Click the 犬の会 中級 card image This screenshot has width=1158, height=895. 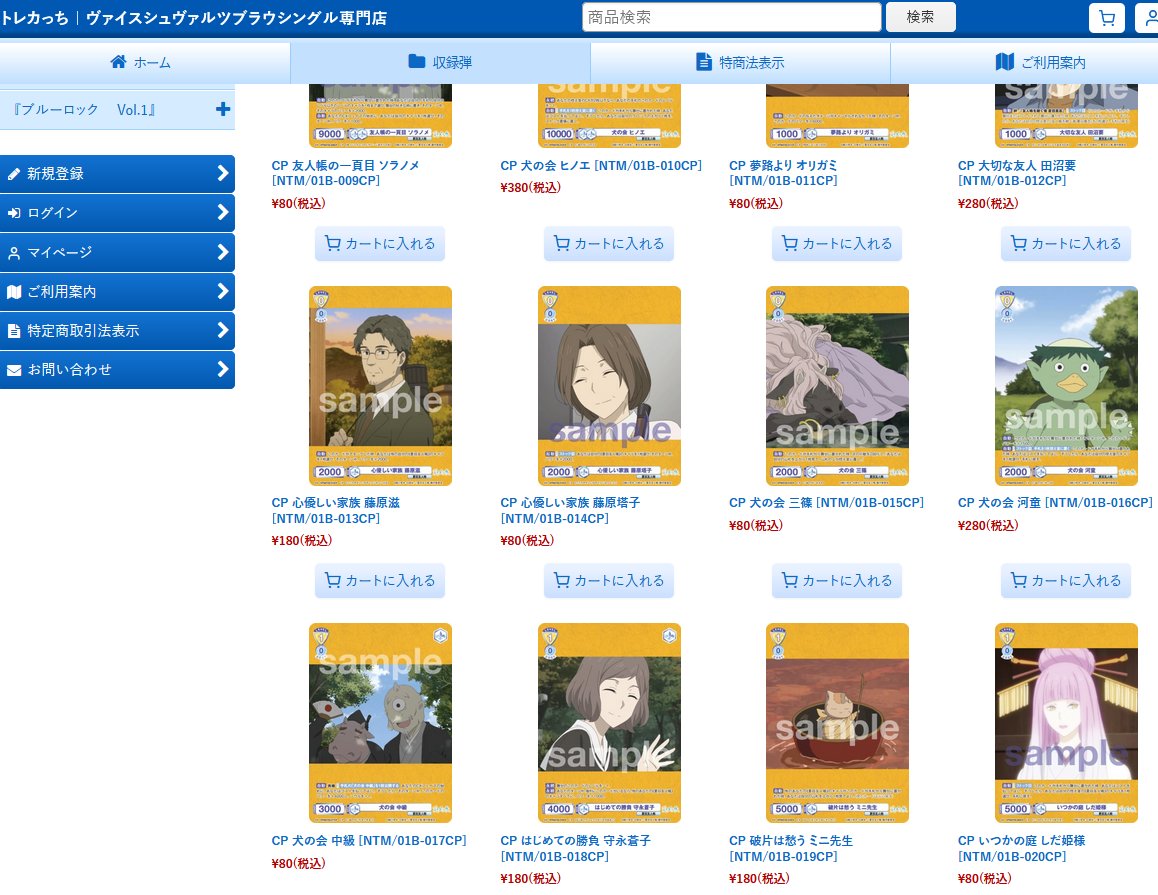380,723
